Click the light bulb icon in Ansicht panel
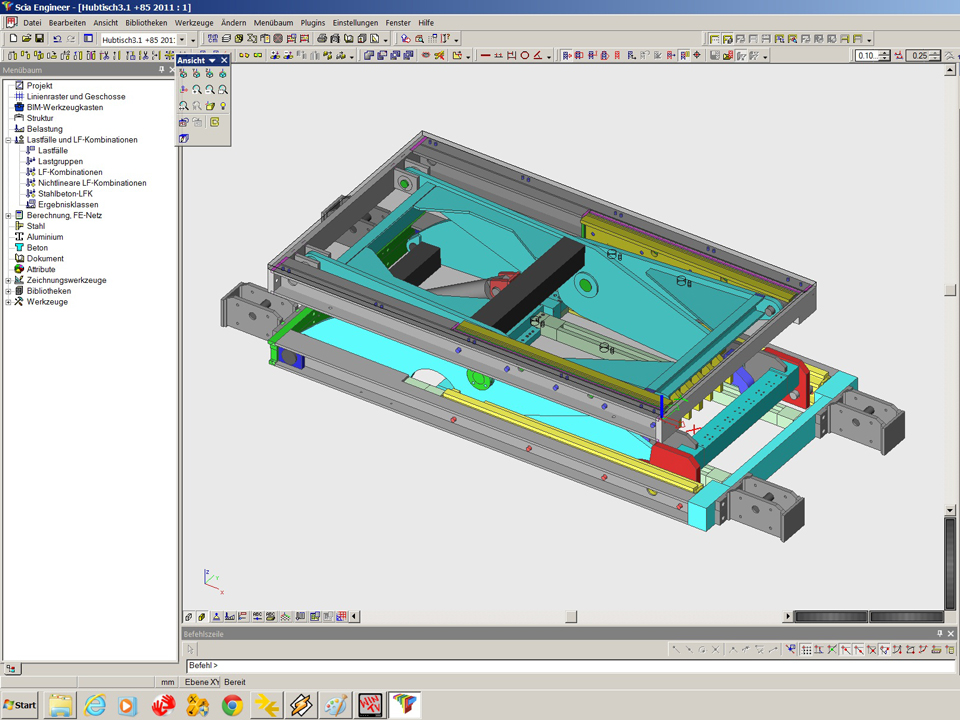This screenshot has height=720, width=960. point(223,105)
